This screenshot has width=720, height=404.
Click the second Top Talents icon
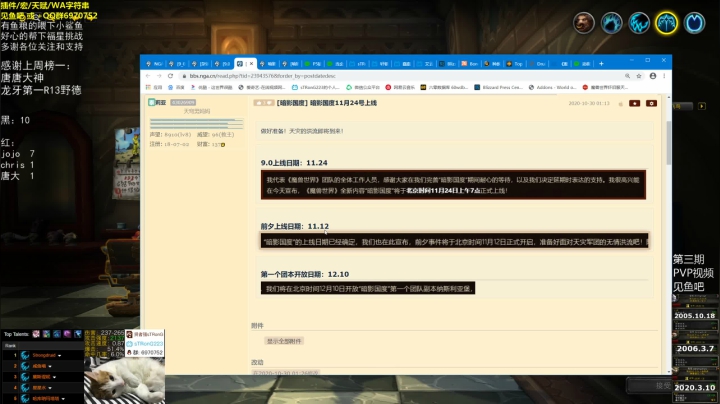[46, 334]
